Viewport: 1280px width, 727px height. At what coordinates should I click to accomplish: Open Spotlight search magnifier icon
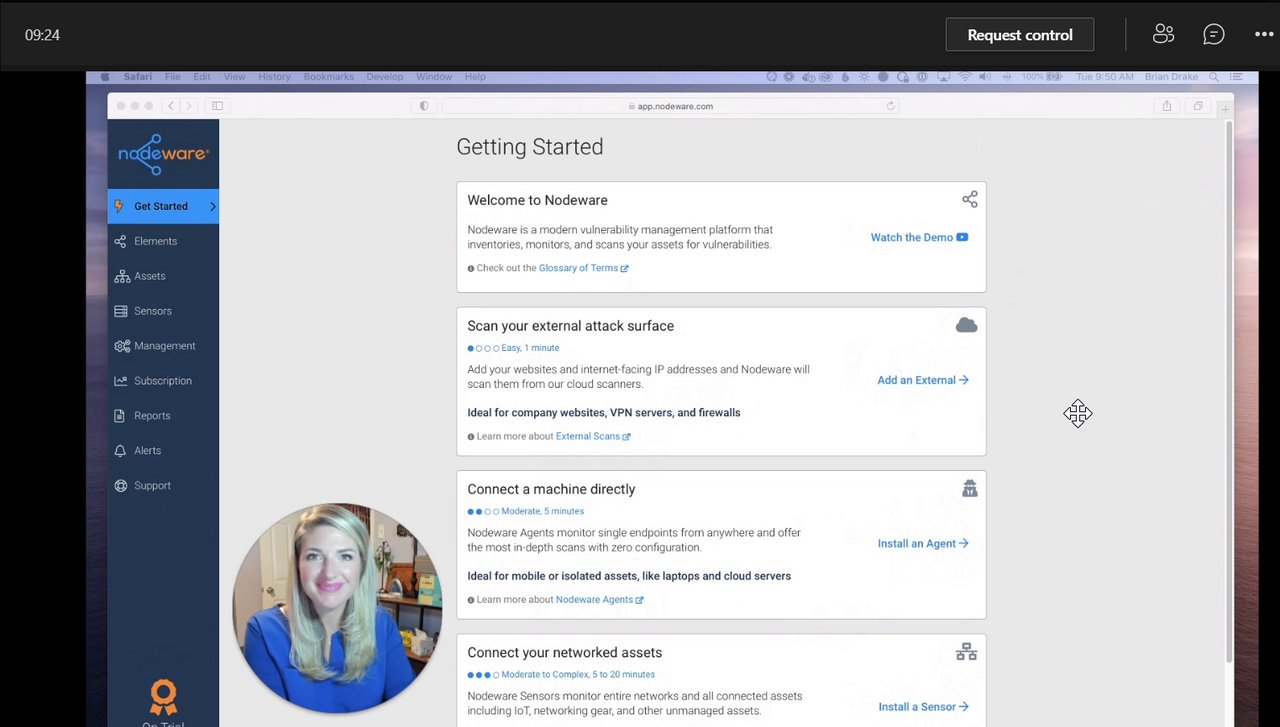point(1214,77)
